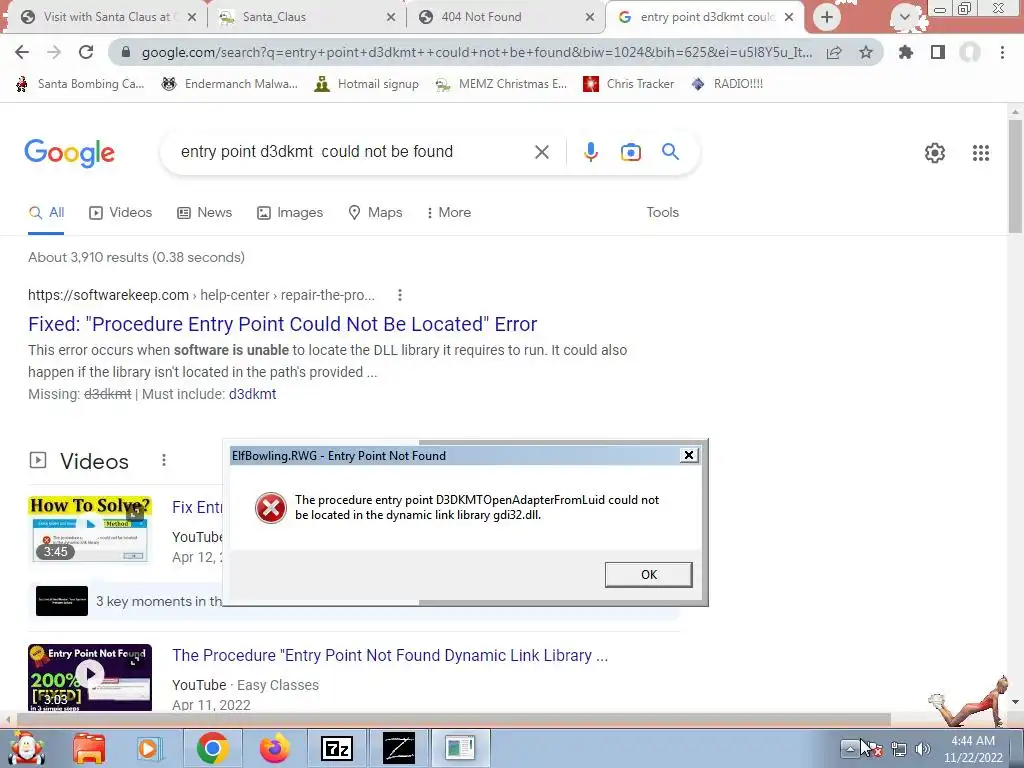The width and height of the screenshot is (1024, 768).
Task: Switch to the Santa_Claus tab
Action: click(x=306, y=17)
